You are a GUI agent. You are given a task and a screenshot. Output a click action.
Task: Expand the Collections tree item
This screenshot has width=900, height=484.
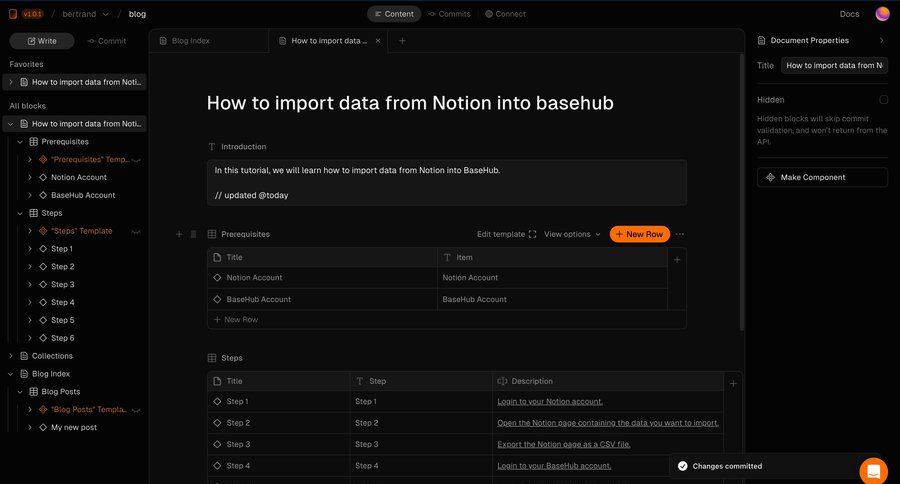[11, 356]
